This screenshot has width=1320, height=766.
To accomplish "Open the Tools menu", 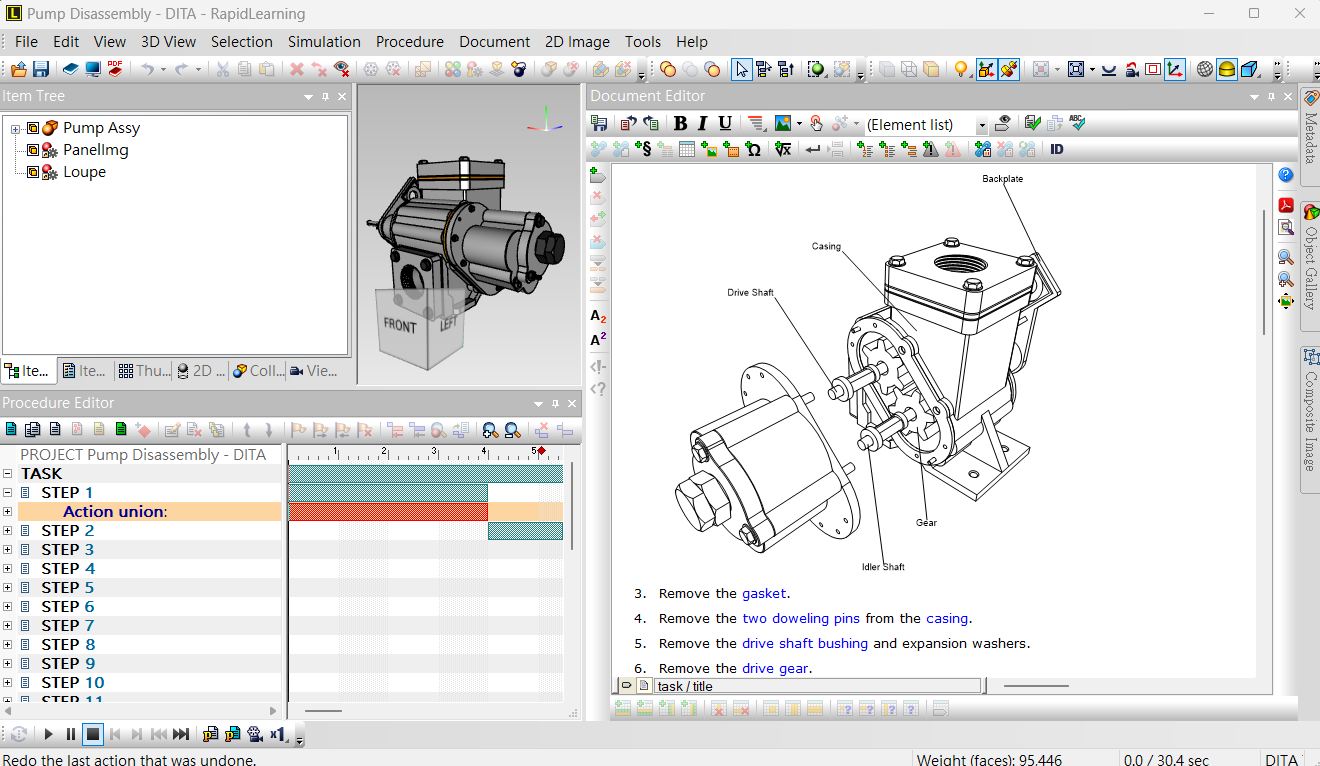I will [x=643, y=42].
